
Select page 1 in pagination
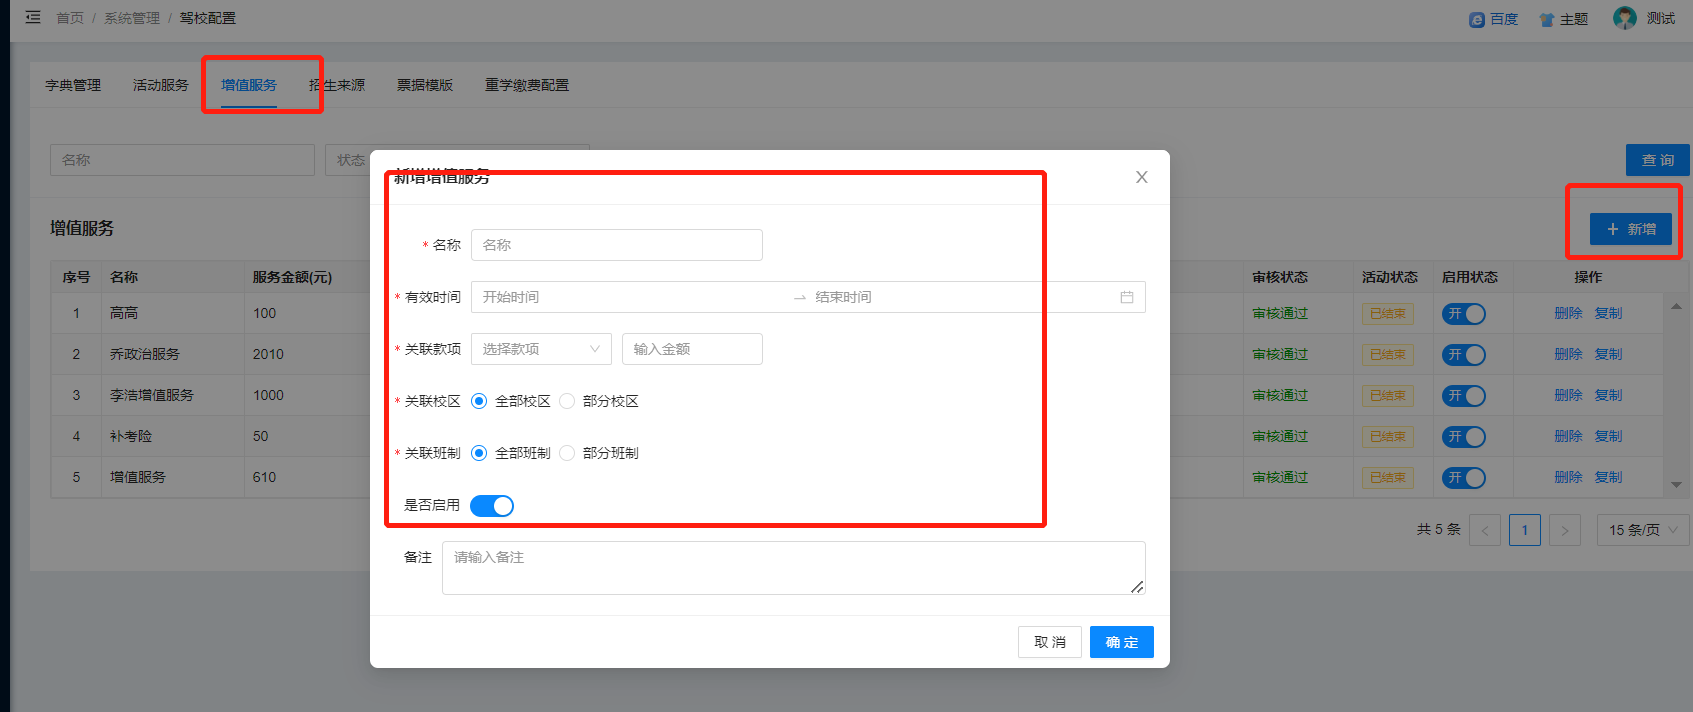pos(1525,530)
